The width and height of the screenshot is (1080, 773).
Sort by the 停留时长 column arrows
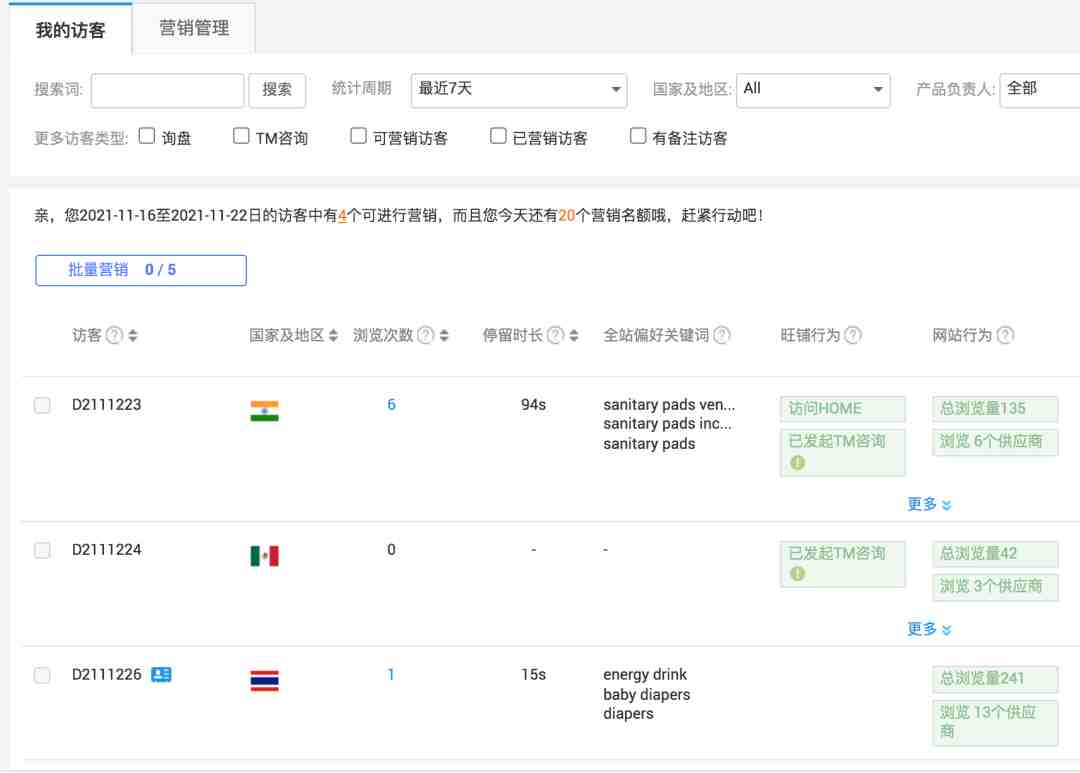pos(574,336)
